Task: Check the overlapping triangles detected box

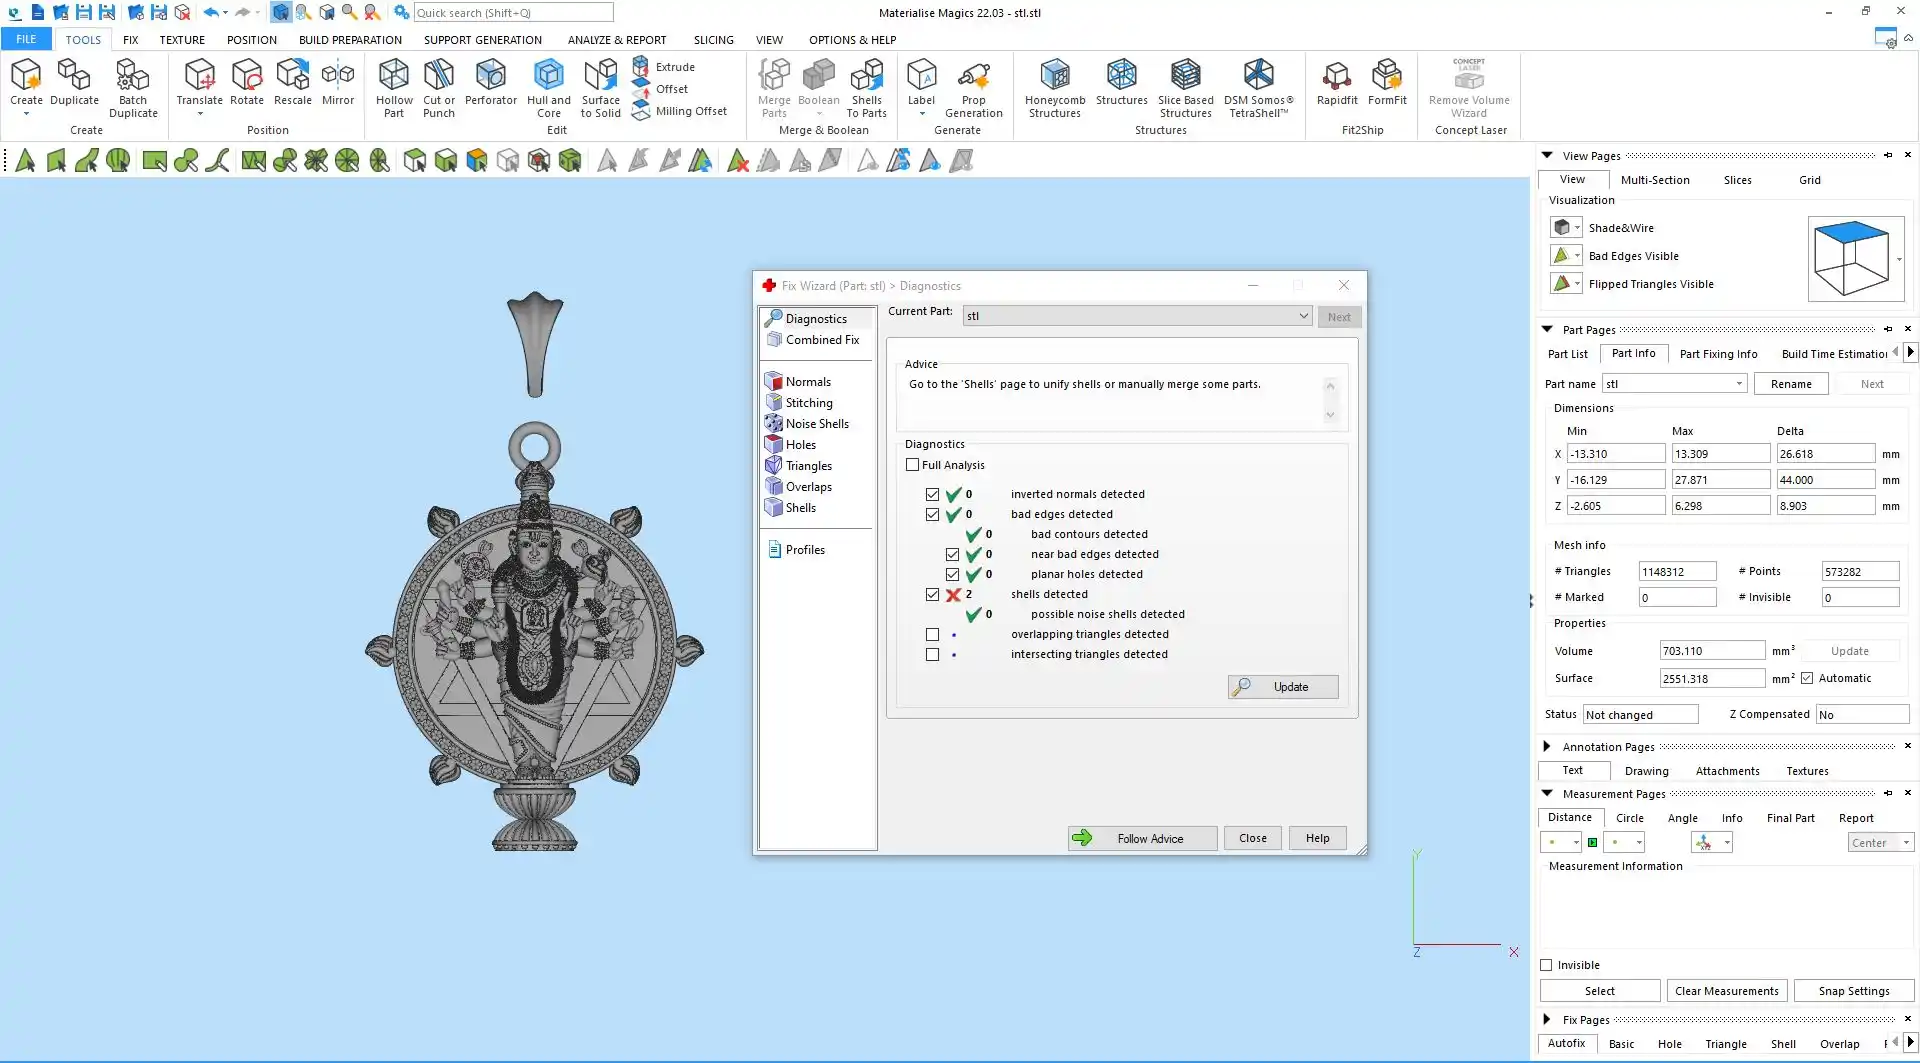Action: pyautogui.click(x=932, y=634)
